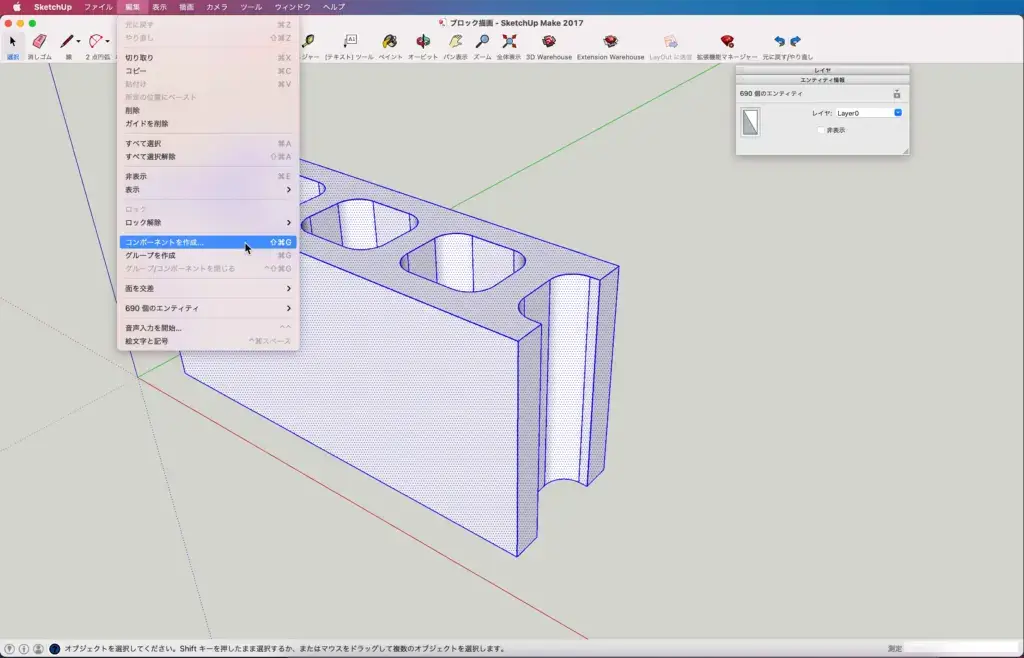Viewport: 1024px width, 658px height.
Task: Open the ヘルプ menu
Action: 334,7
